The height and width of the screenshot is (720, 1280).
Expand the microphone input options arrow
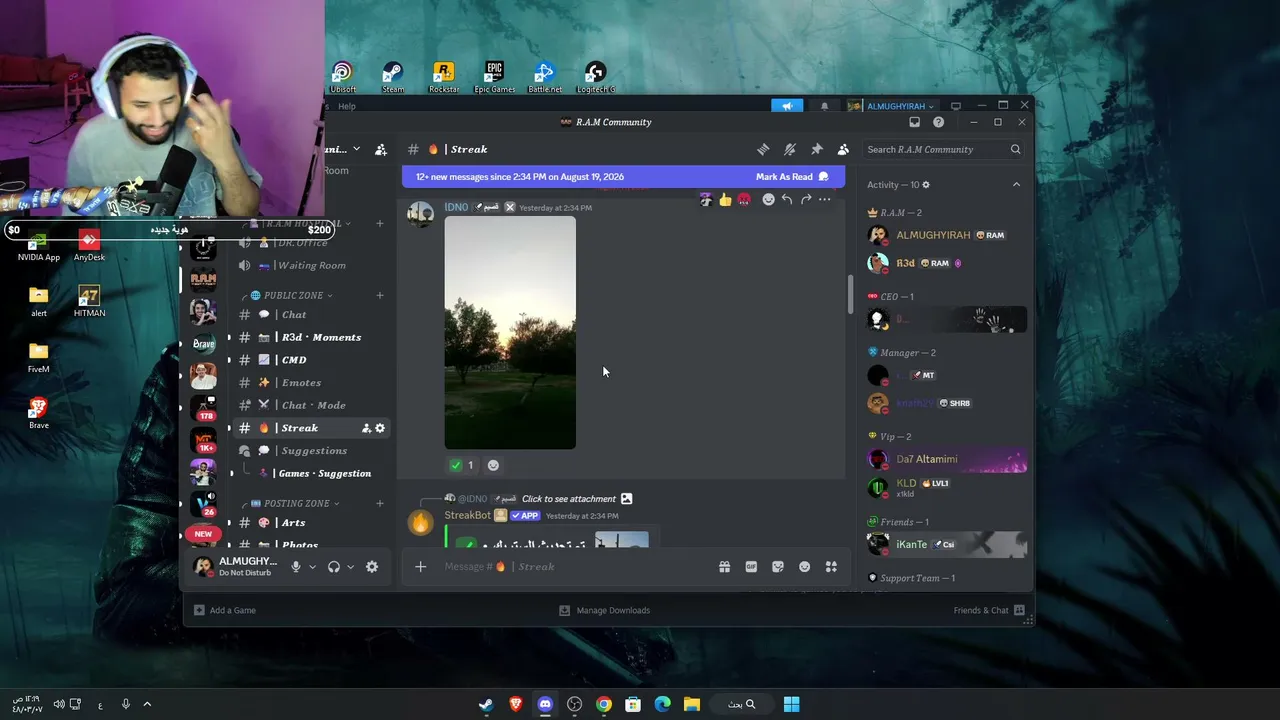click(312, 567)
